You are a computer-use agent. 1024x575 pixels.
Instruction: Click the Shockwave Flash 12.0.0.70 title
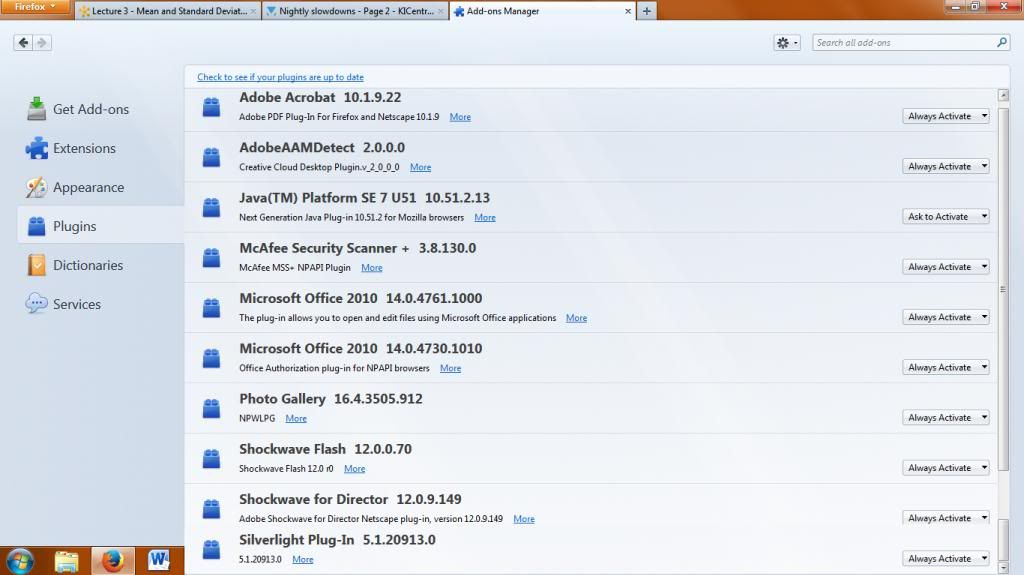click(x=325, y=450)
